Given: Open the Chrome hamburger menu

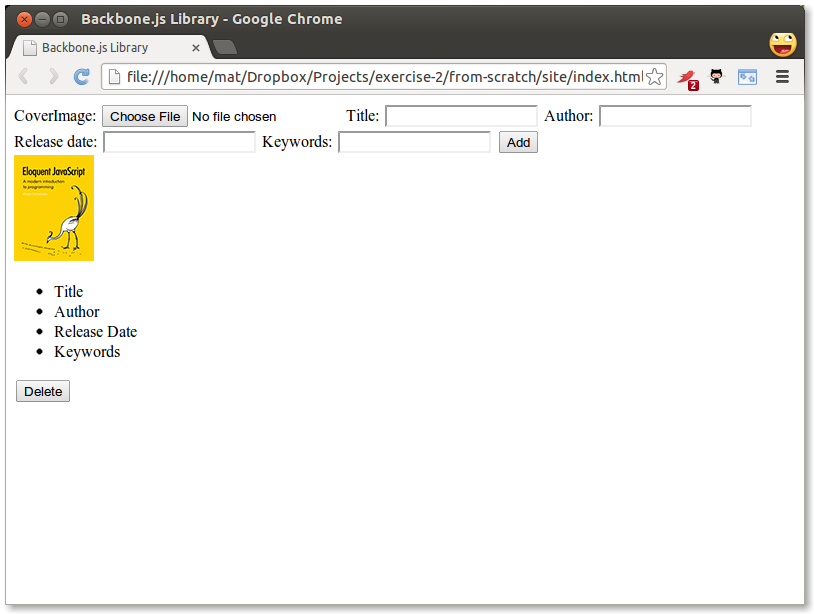Looking at the screenshot, I should (783, 77).
